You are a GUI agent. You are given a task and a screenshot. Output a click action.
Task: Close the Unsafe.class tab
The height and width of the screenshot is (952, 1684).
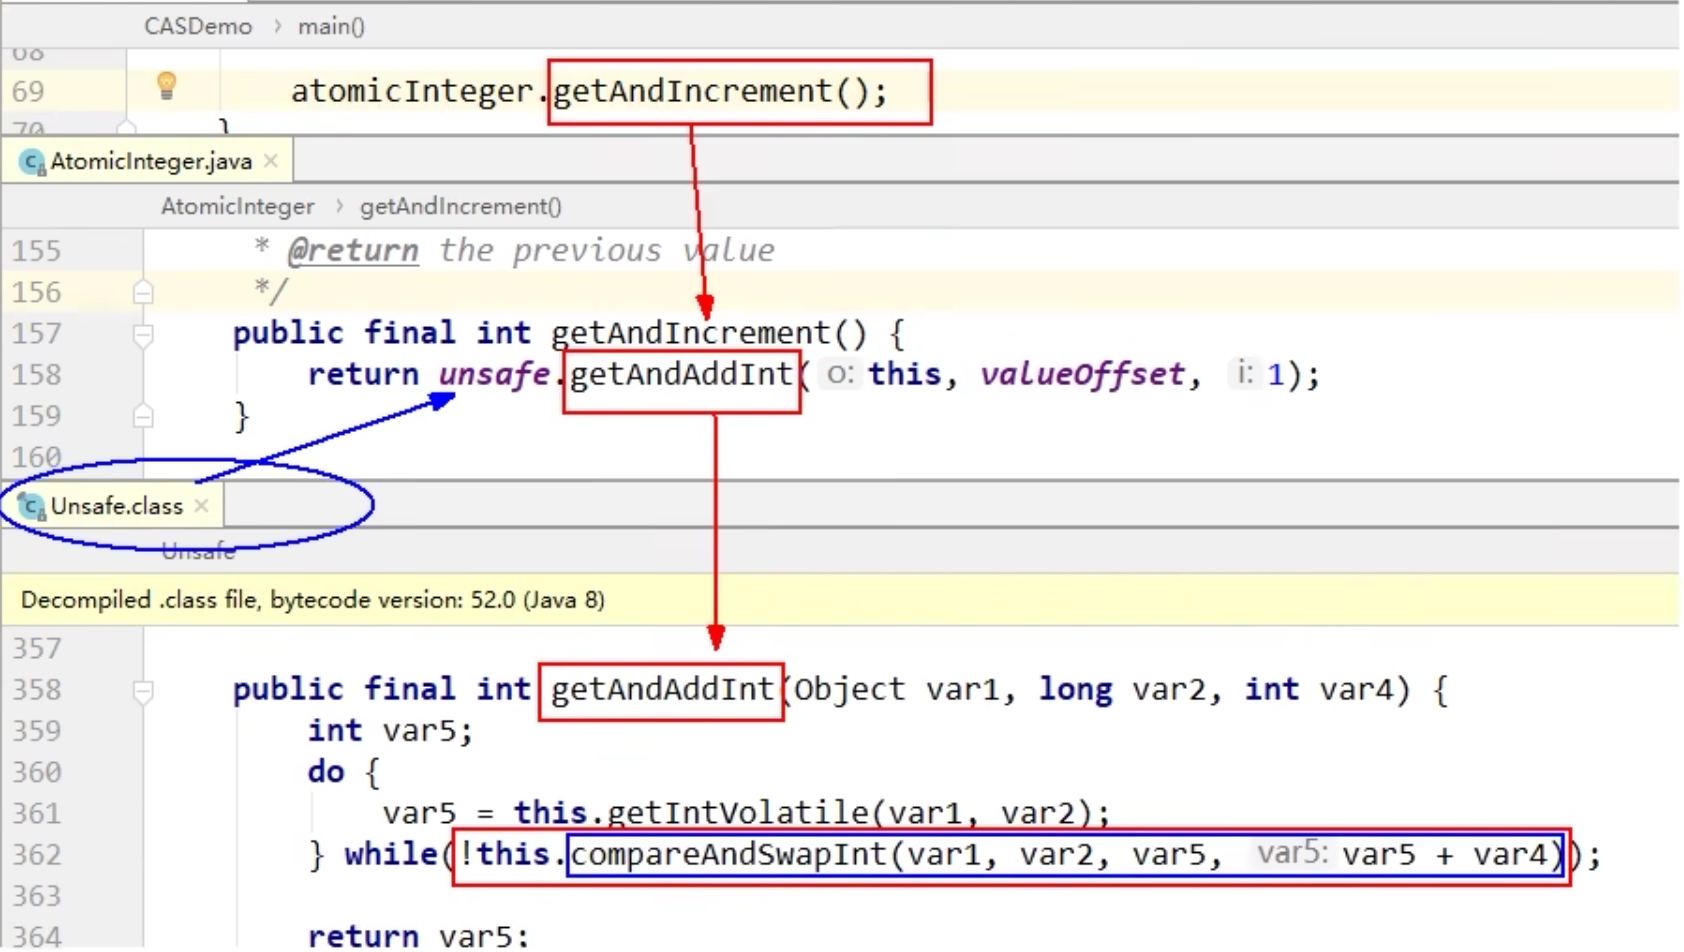click(202, 506)
